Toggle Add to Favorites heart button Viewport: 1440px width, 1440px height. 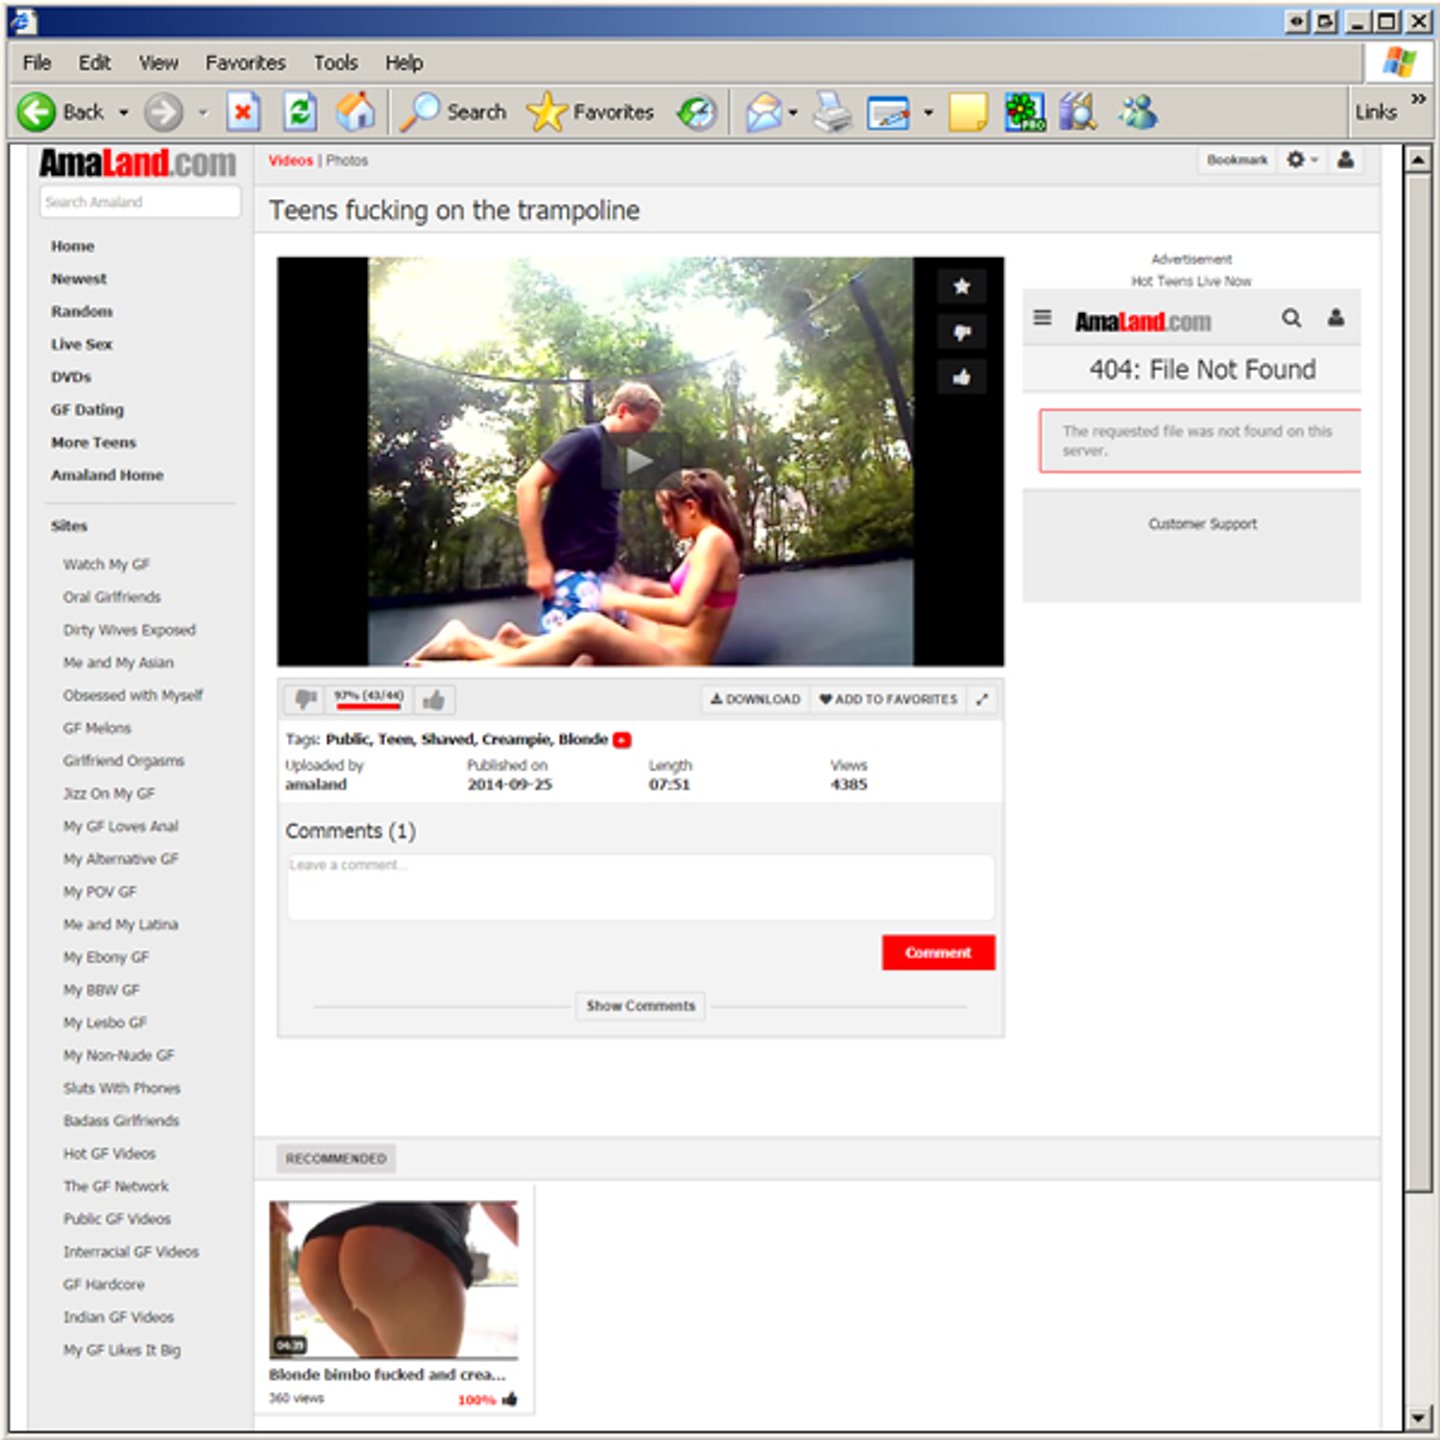pyautogui.click(x=888, y=699)
